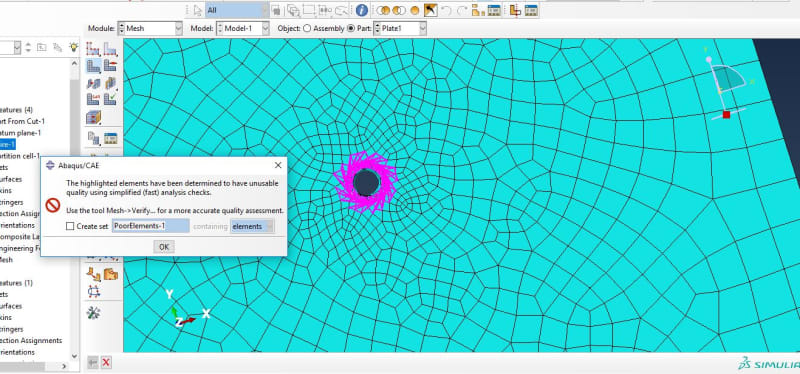The image size is (800, 374).
Task: Open the Assign Element Type tool
Action: [110, 83]
